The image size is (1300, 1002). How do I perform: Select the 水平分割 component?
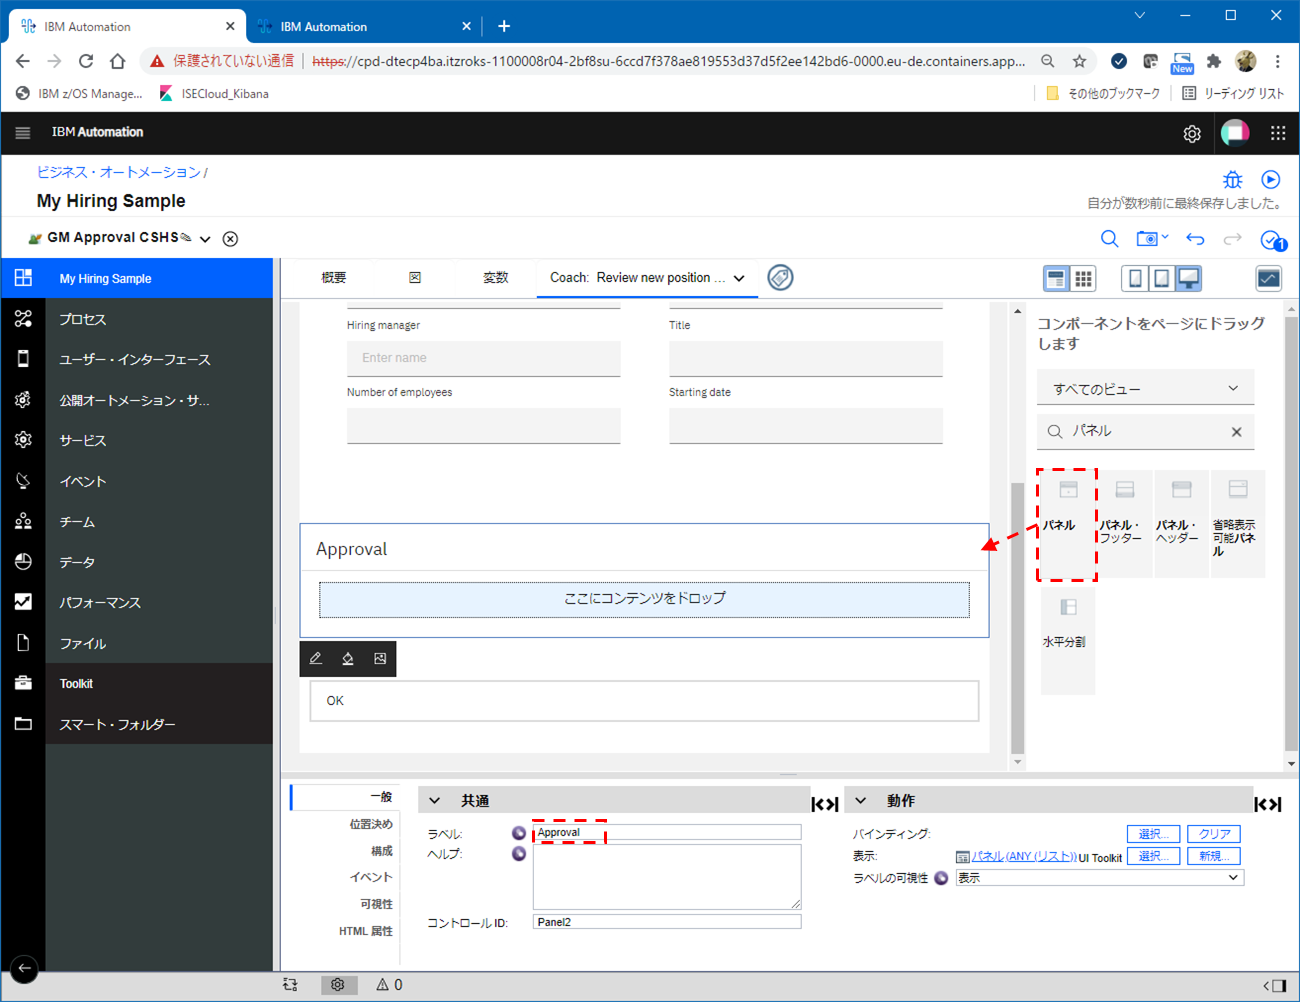[1067, 641]
